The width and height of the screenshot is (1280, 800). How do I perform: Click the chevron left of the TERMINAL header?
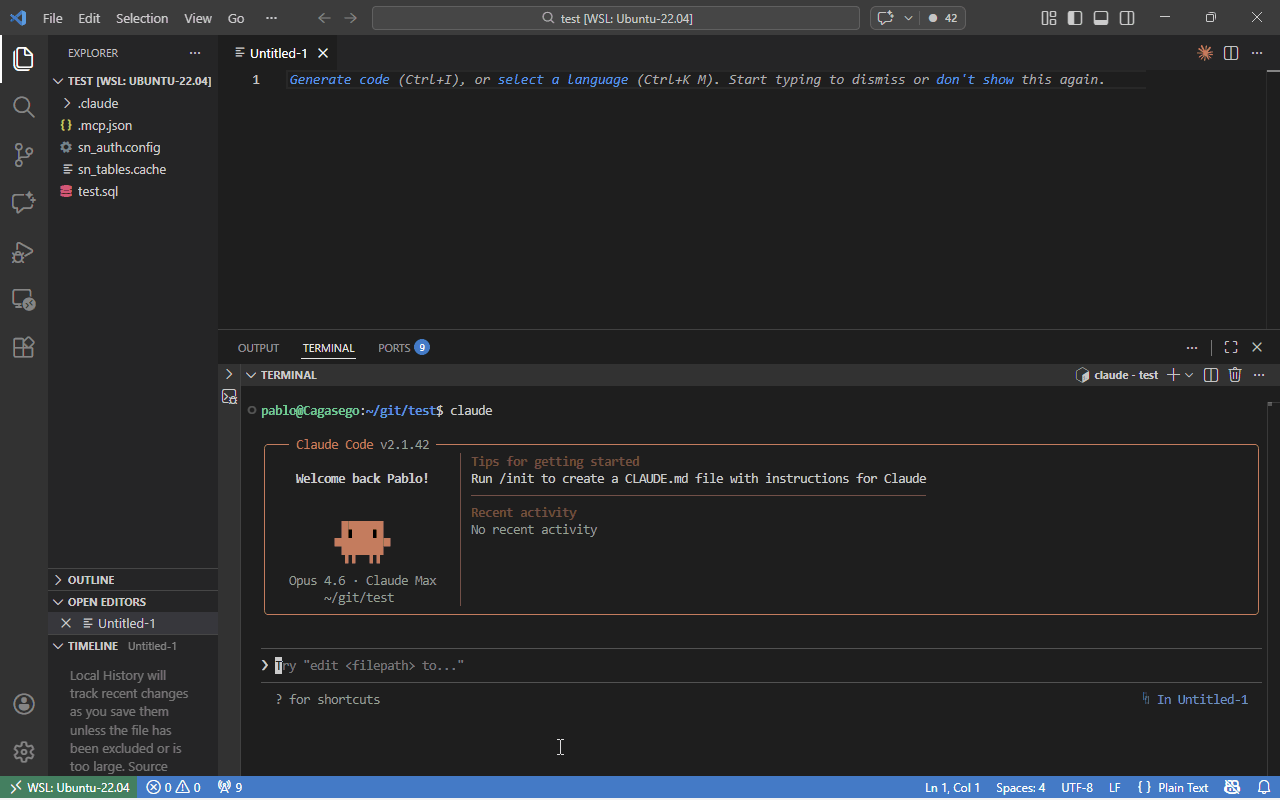coord(229,374)
